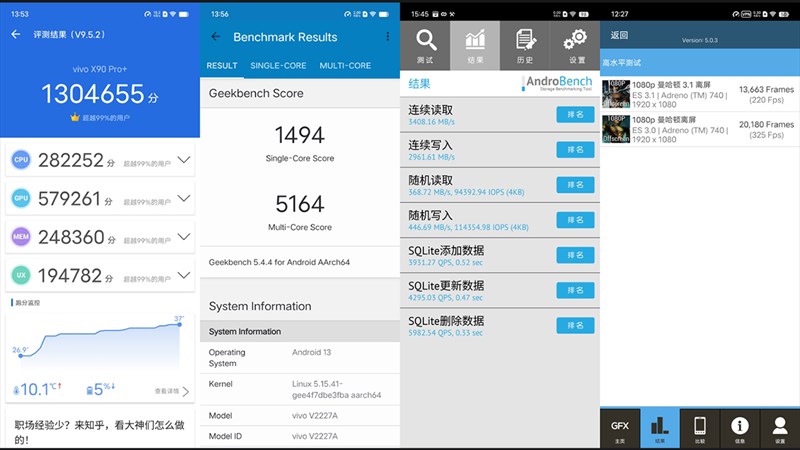Viewport: 800px width, 450px height.
Task: Expand the CPU 282252 score details
Action: [x=184, y=160]
